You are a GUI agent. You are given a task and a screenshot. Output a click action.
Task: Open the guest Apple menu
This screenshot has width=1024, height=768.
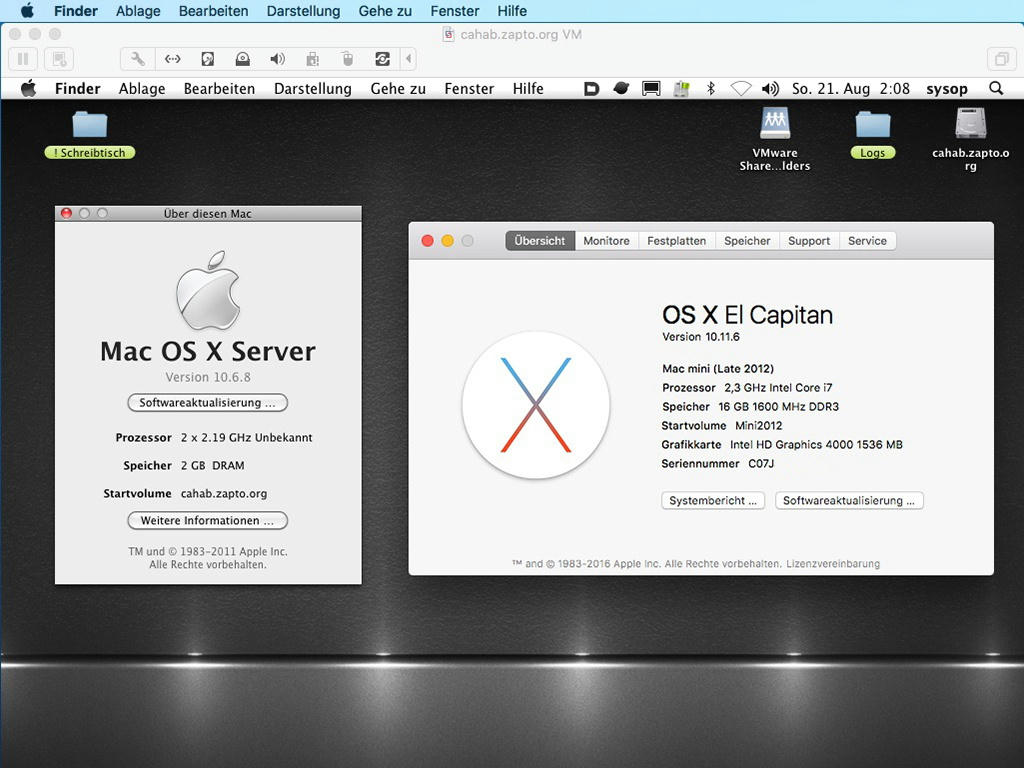[x=28, y=89]
